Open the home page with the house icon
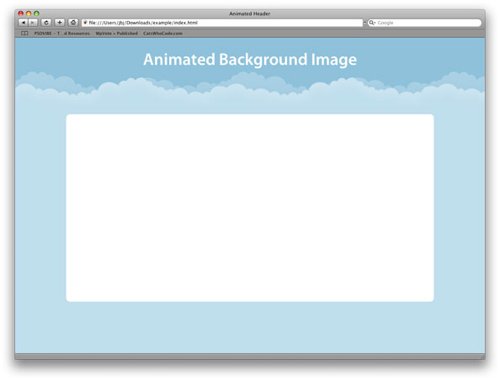 coord(73,22)
